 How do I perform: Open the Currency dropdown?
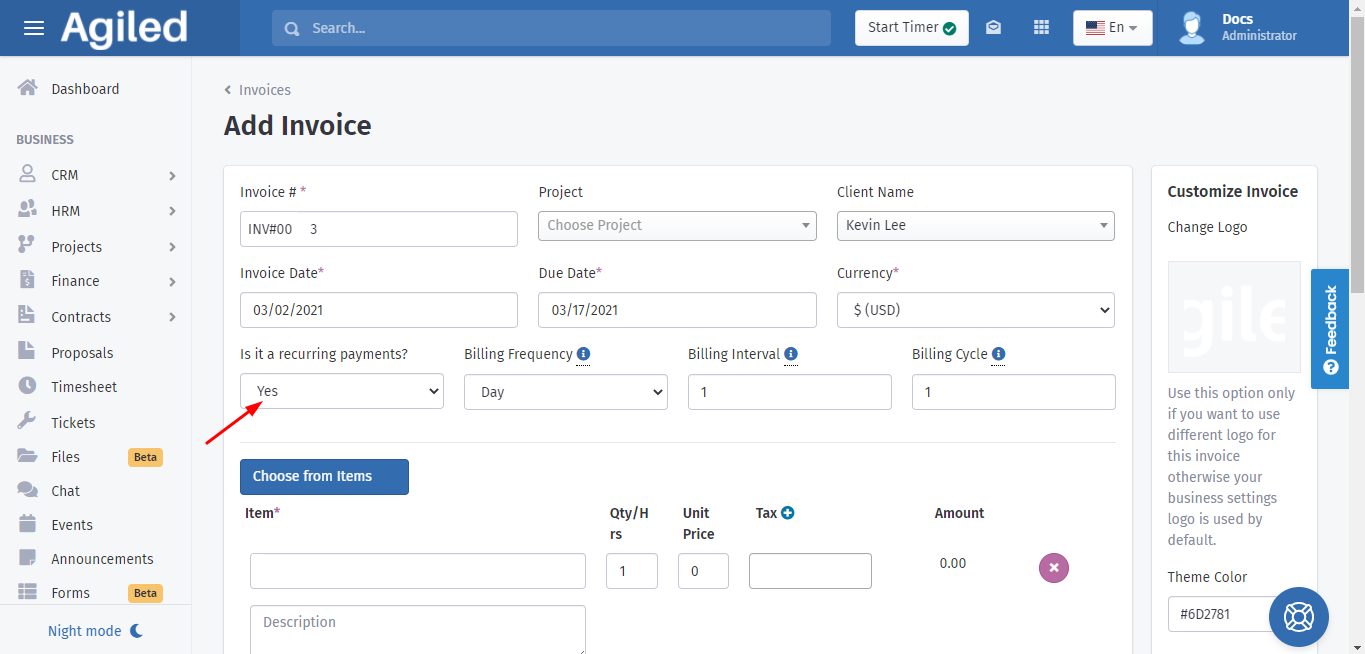(x=975, y=310)
